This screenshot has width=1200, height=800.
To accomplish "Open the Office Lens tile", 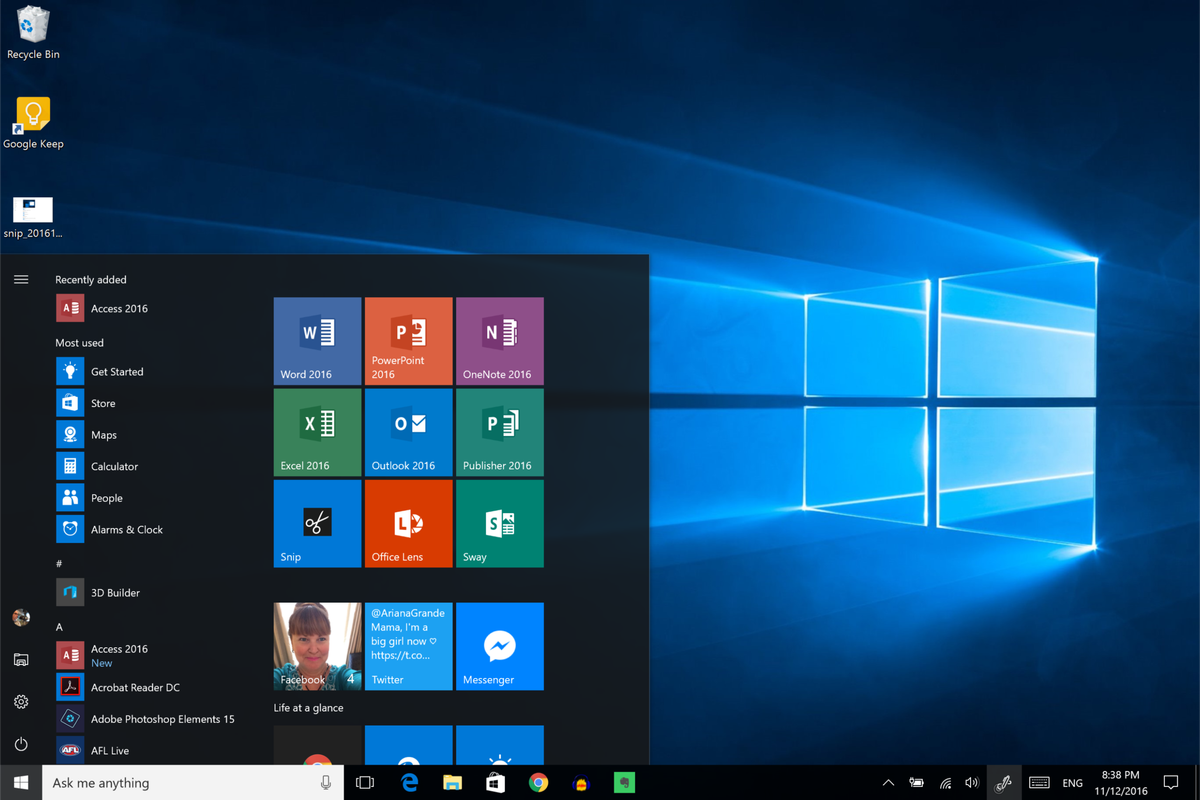I will pos(408,523).
